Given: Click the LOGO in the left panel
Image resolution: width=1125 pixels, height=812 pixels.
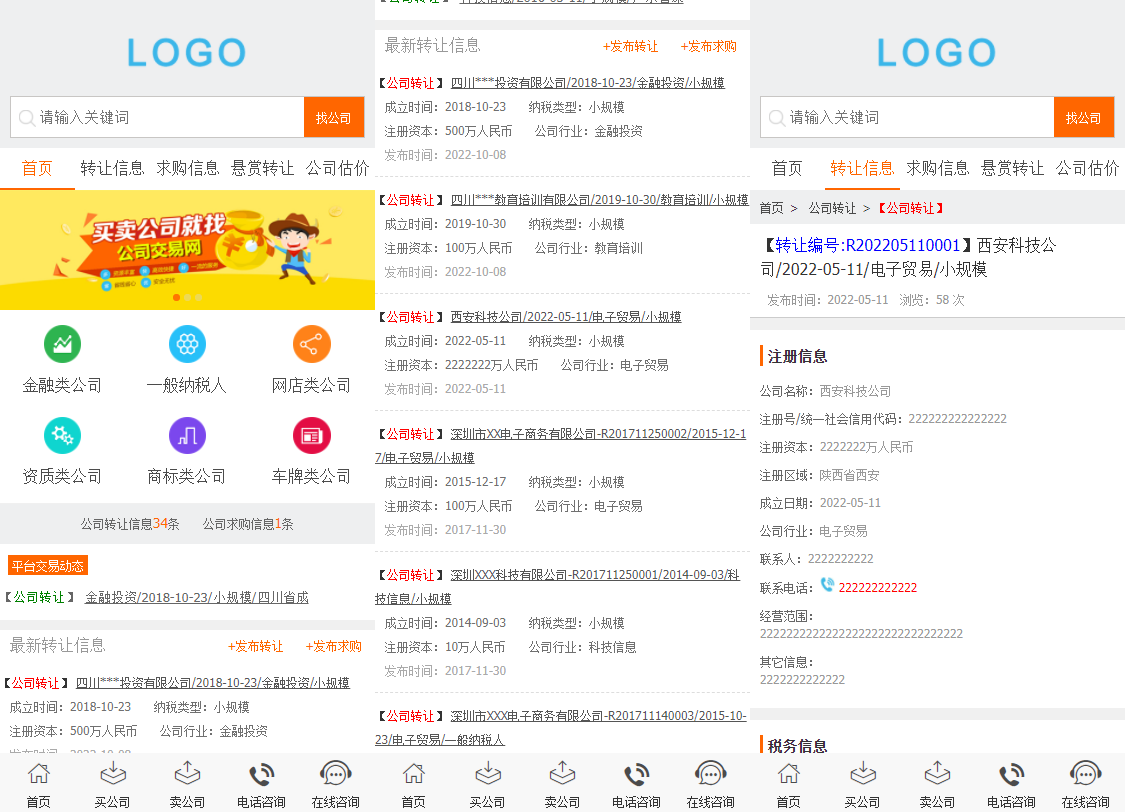Looking at the screenshot, I should [x=187, y=52].
